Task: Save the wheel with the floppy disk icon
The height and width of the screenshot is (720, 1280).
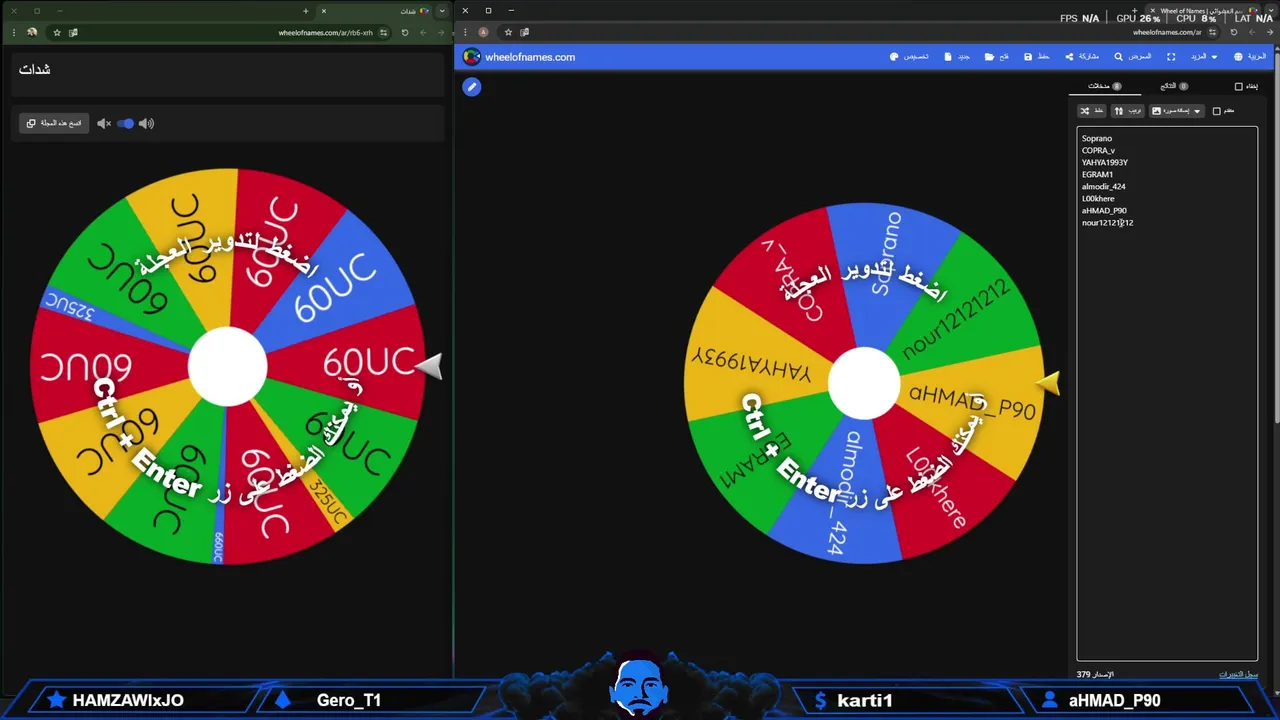Action: (x=1028, y=57)
